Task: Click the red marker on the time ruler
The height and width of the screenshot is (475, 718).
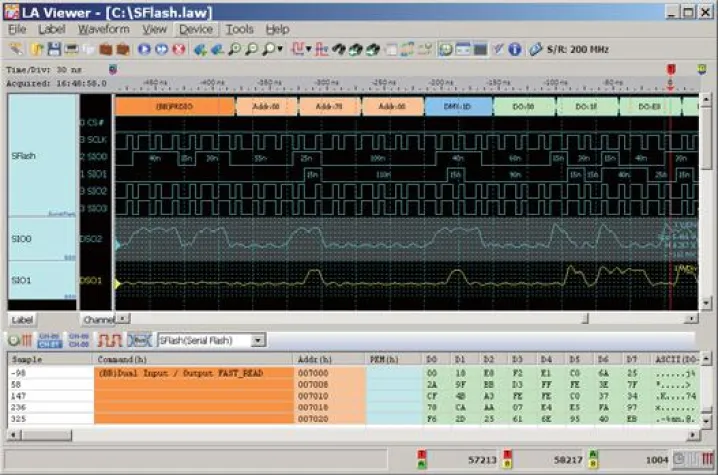Action: pyautogui.click(x=670, y=70)
